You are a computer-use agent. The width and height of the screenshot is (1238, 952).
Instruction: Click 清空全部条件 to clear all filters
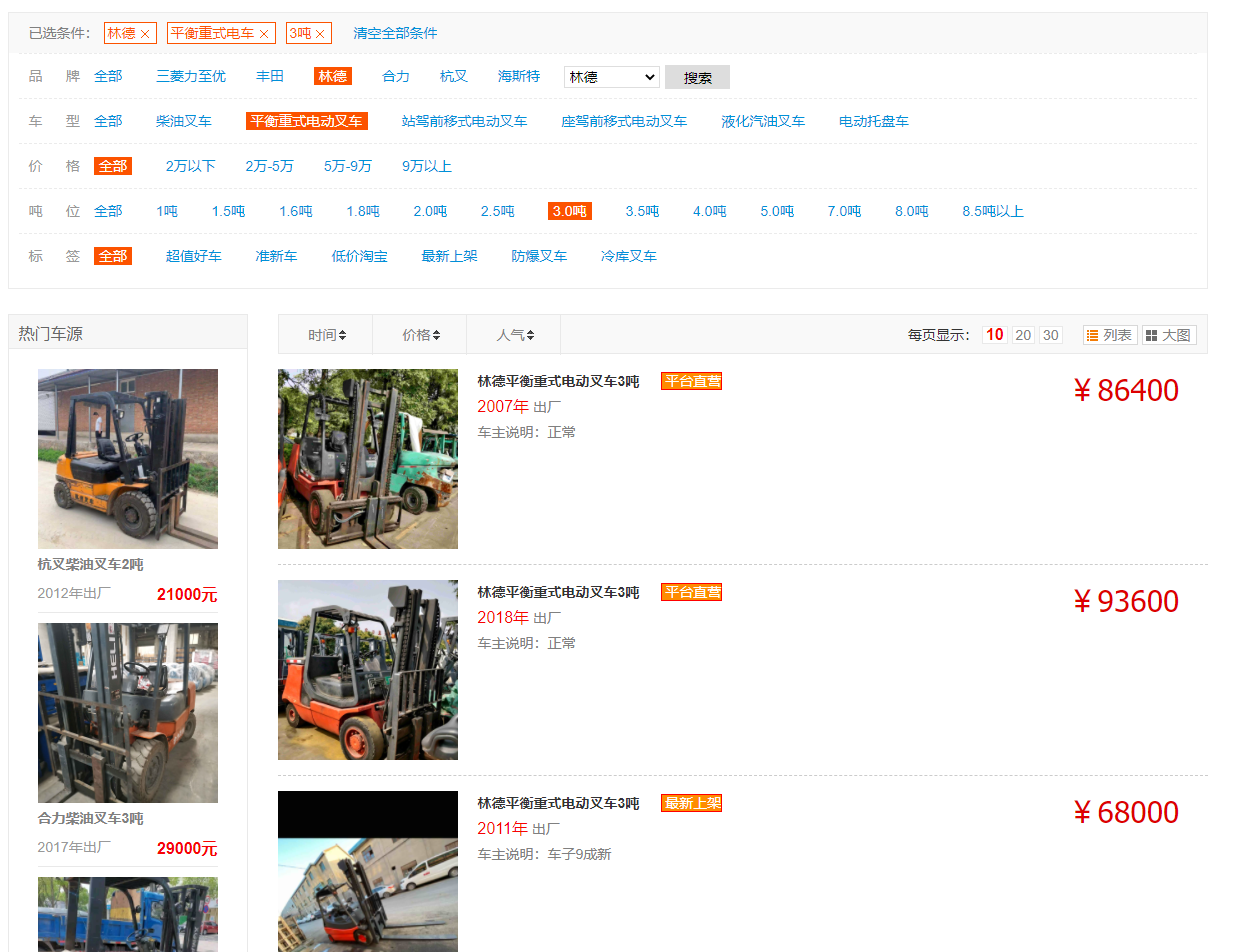pyautogui.click(x=394, y=32)
